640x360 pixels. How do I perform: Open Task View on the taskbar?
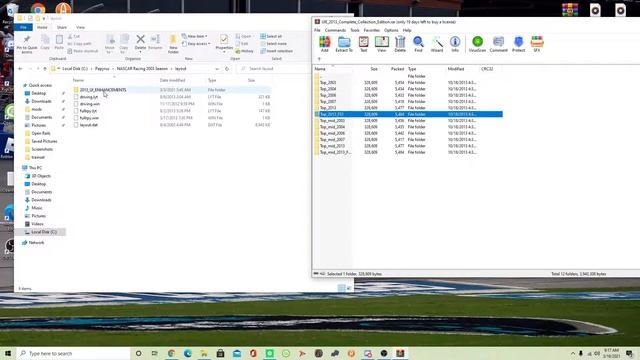pyautogui.click(x=155, y=353)
